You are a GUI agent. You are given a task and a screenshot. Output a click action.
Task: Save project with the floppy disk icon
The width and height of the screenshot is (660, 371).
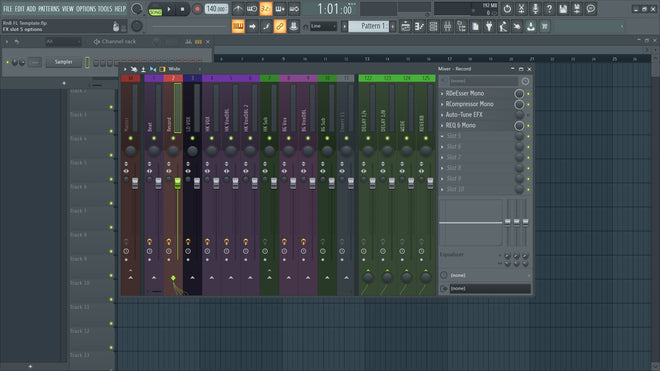[563, 9]
